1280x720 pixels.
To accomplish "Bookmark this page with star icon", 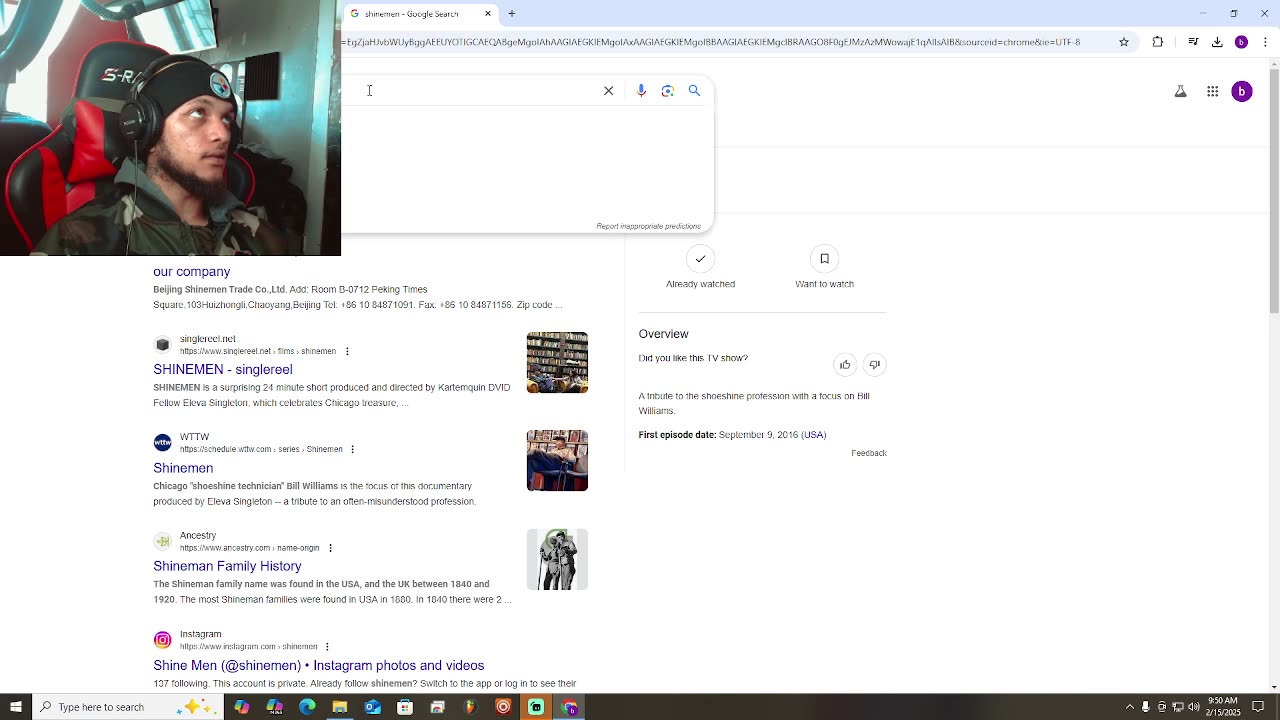I will [x=1124, y=42].
